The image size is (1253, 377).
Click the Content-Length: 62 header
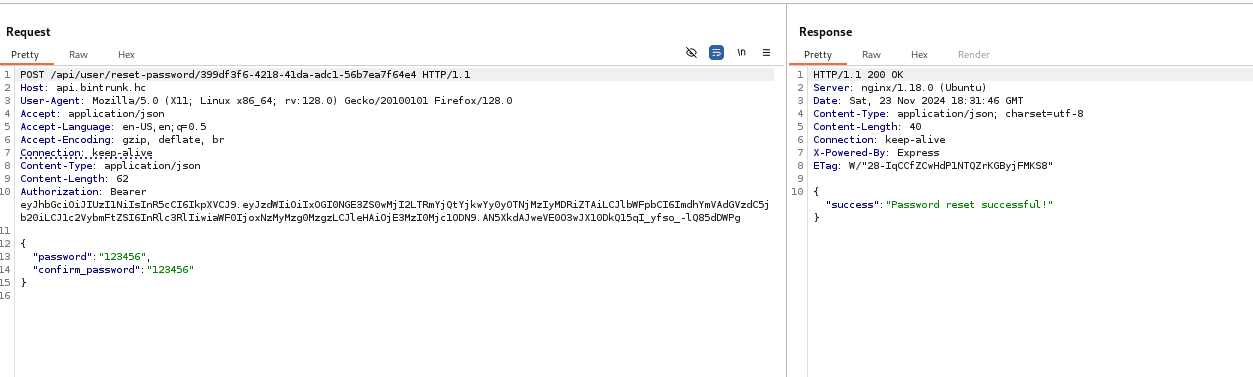point(74,179)
